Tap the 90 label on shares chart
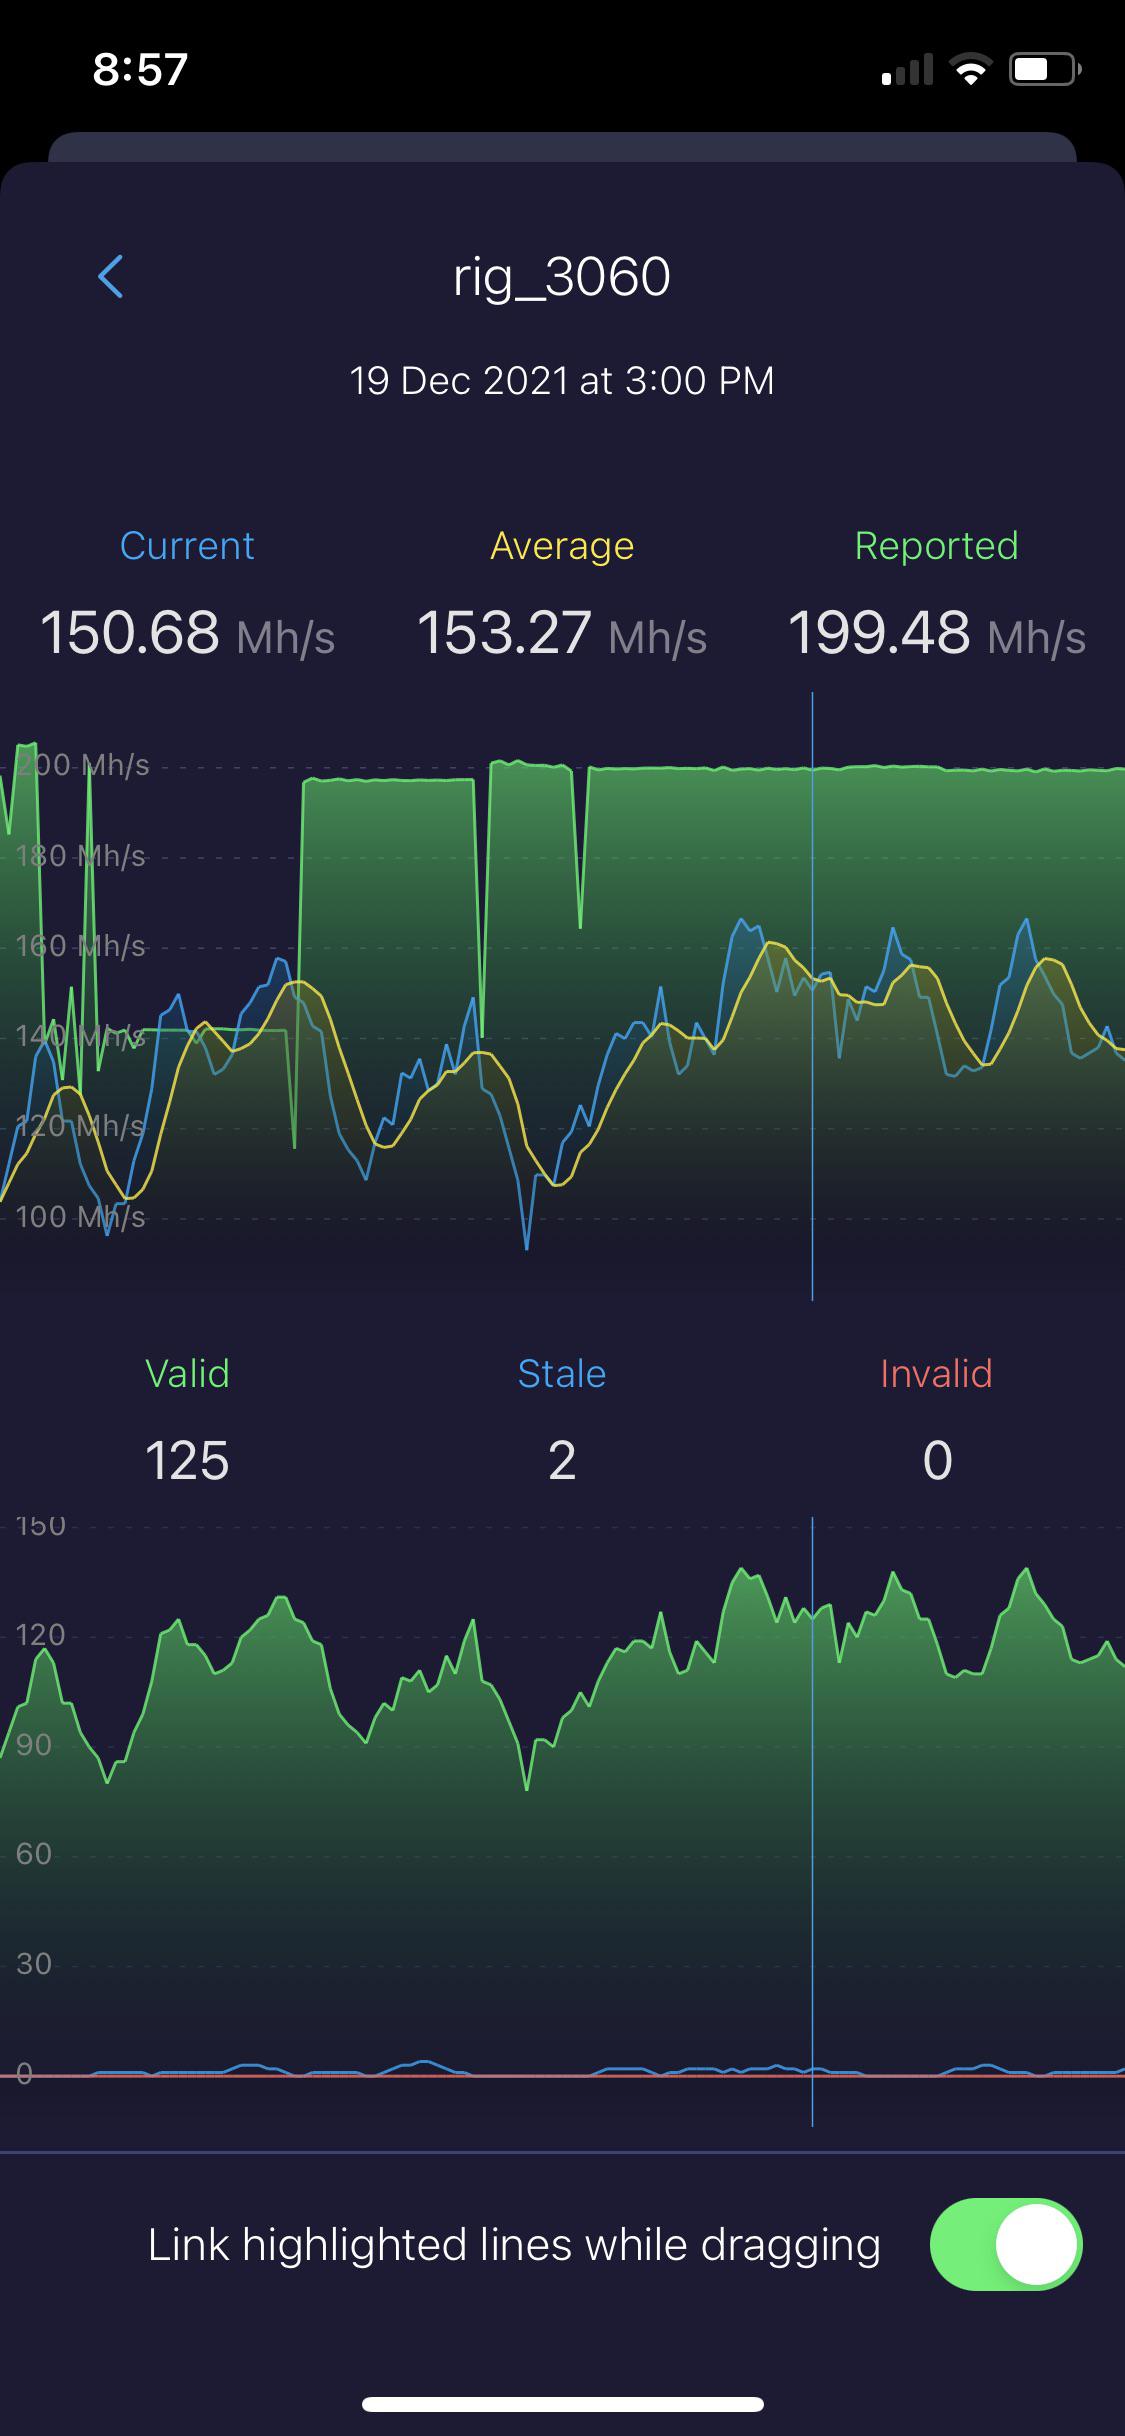 pyautogui.click(x=34, y=1745)
